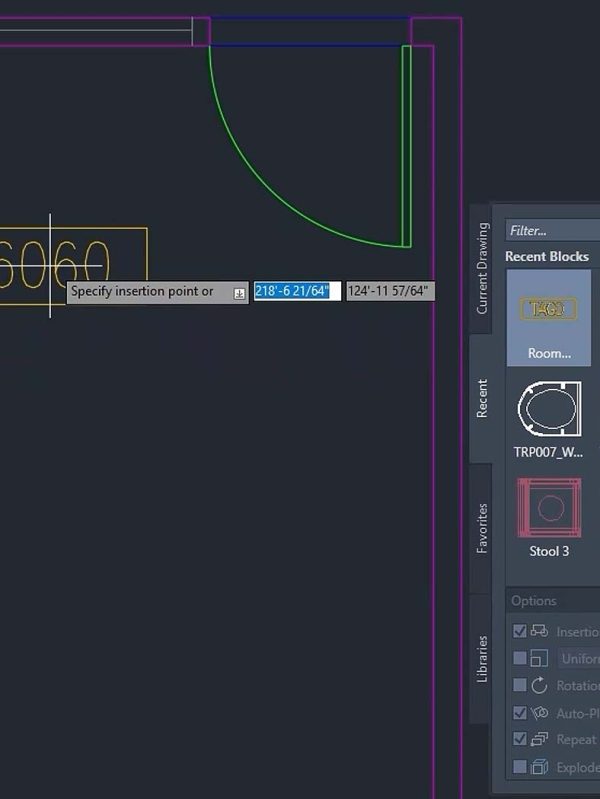Screen dimensions: 600x799
Task: Enable the Explode checkbox
Action: point(519,766)
